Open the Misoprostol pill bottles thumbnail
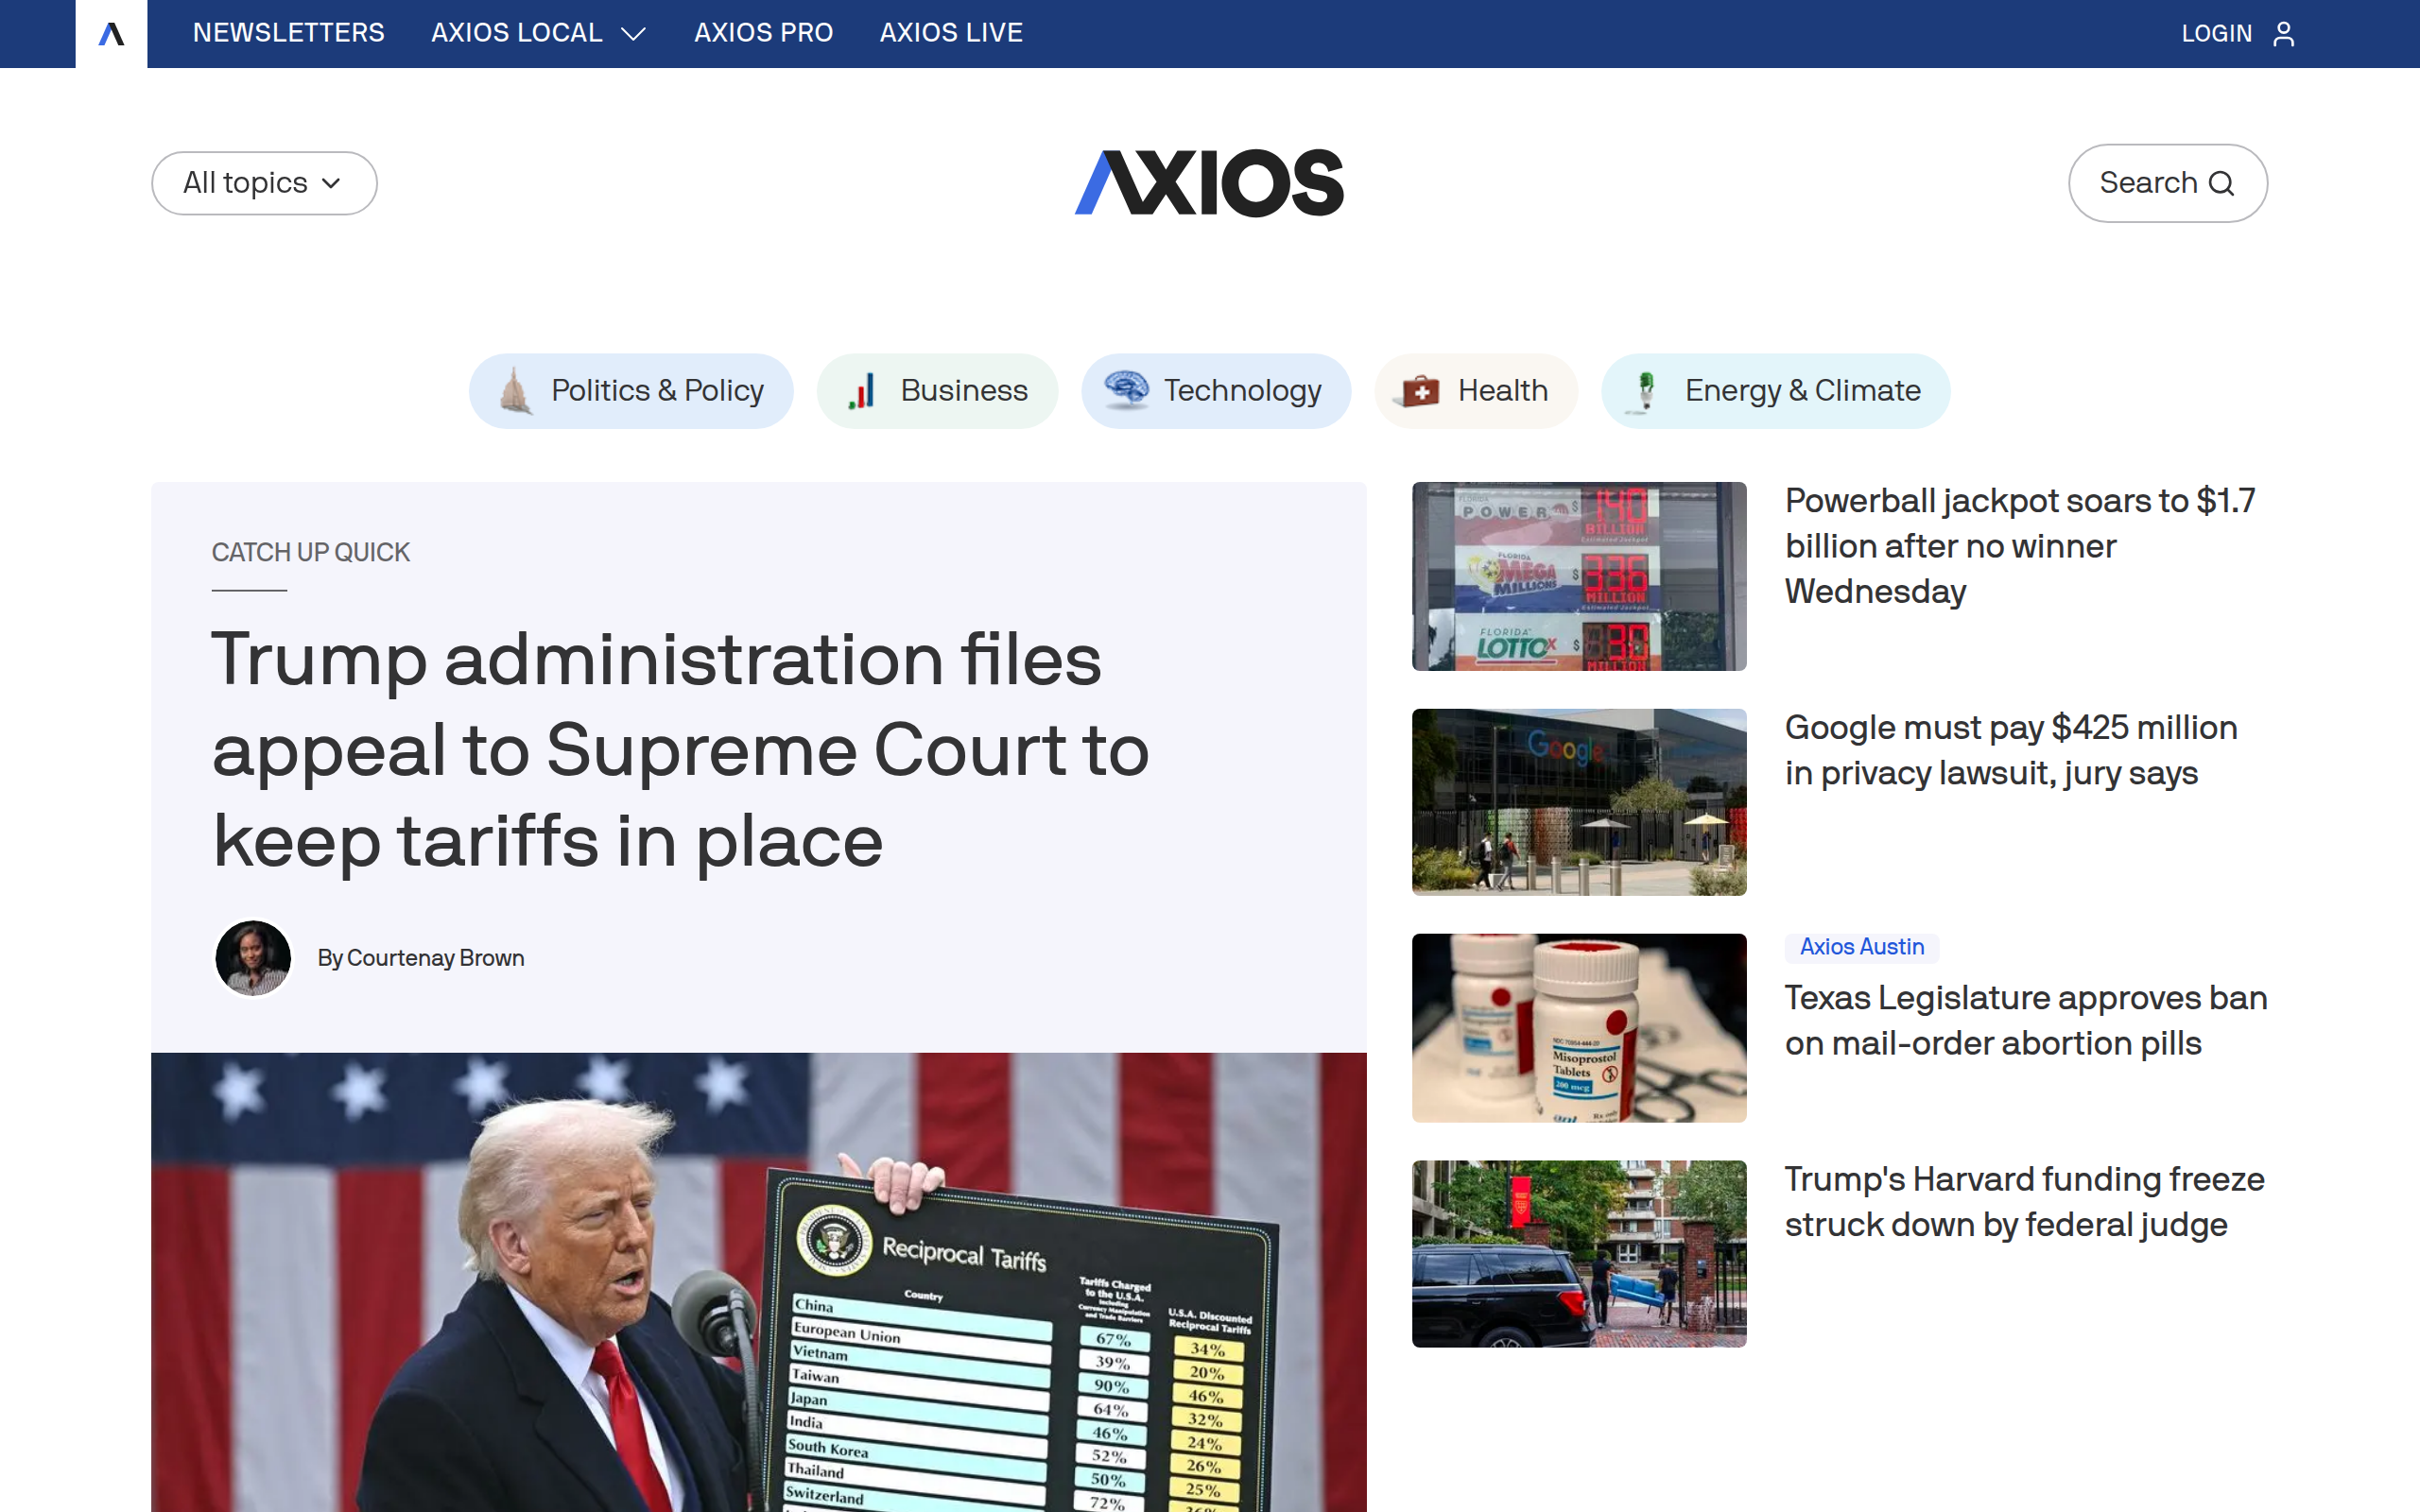Image resolution: width=2420 pixels, height=1512 pixels. click(x=1579, y=1028)
